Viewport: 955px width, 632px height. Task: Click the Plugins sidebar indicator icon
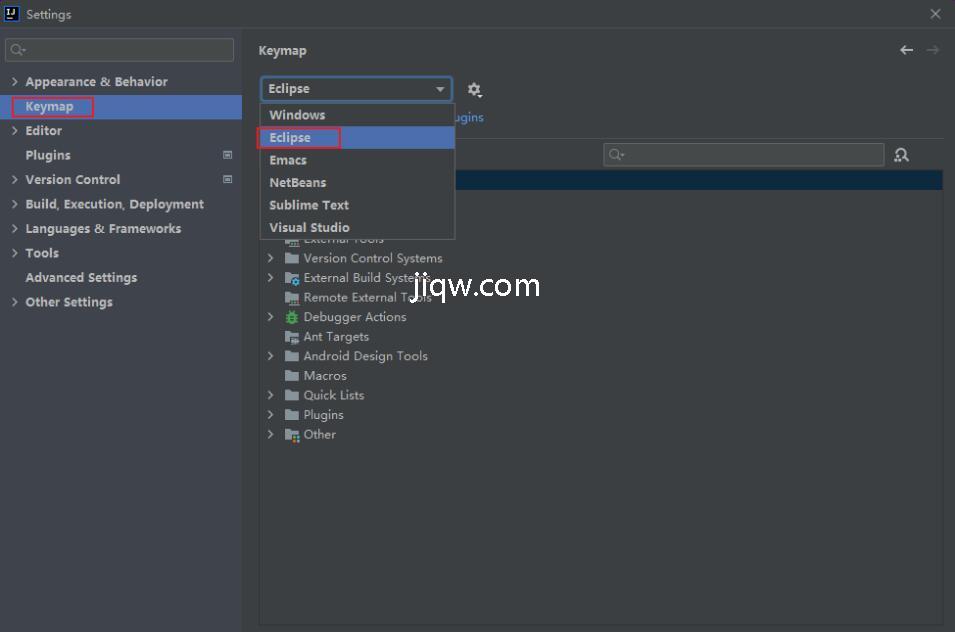click(227, 155)
